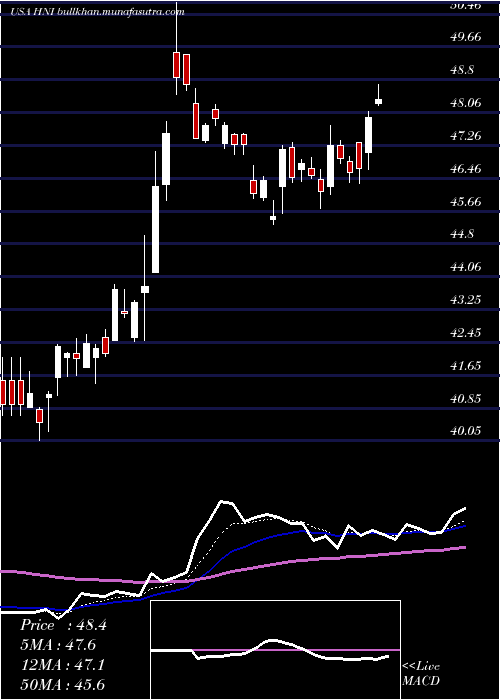This screenshot has width=500, height=700.
Task: Select the 40.05 price axis label
Action: (466, 431)
